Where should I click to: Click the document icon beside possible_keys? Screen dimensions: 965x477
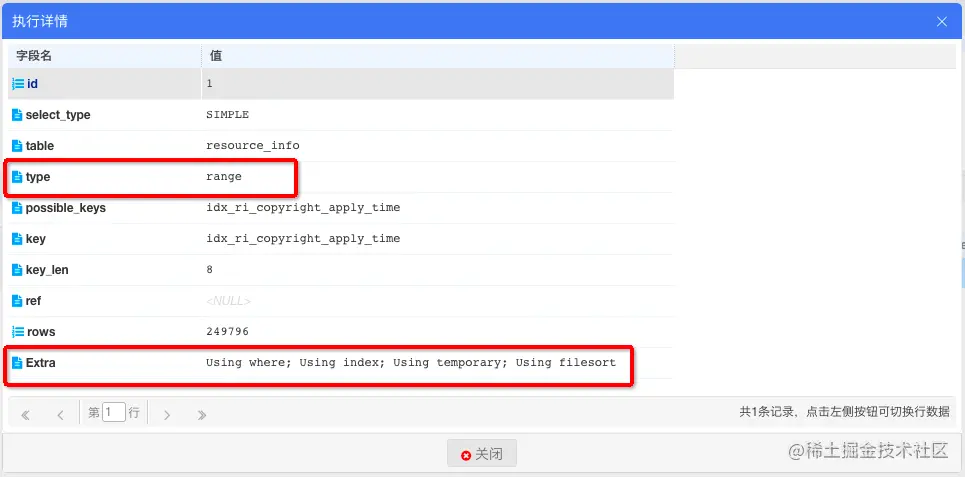click(x=17, y=208)
